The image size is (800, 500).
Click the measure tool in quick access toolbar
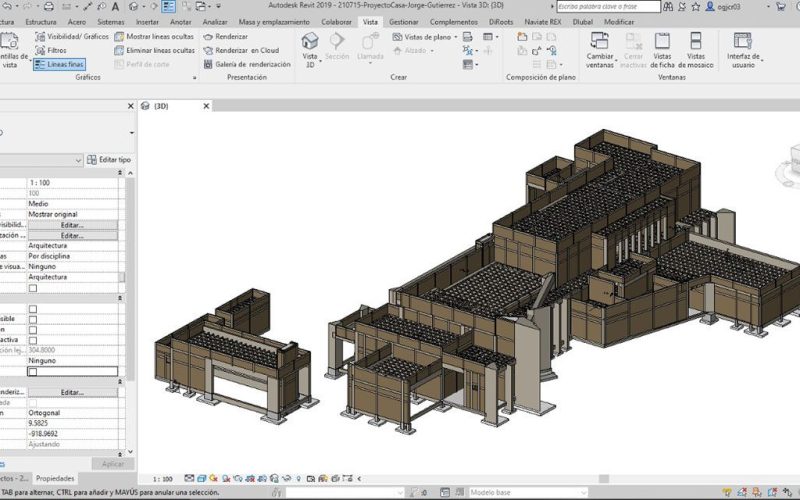point(88,7)
